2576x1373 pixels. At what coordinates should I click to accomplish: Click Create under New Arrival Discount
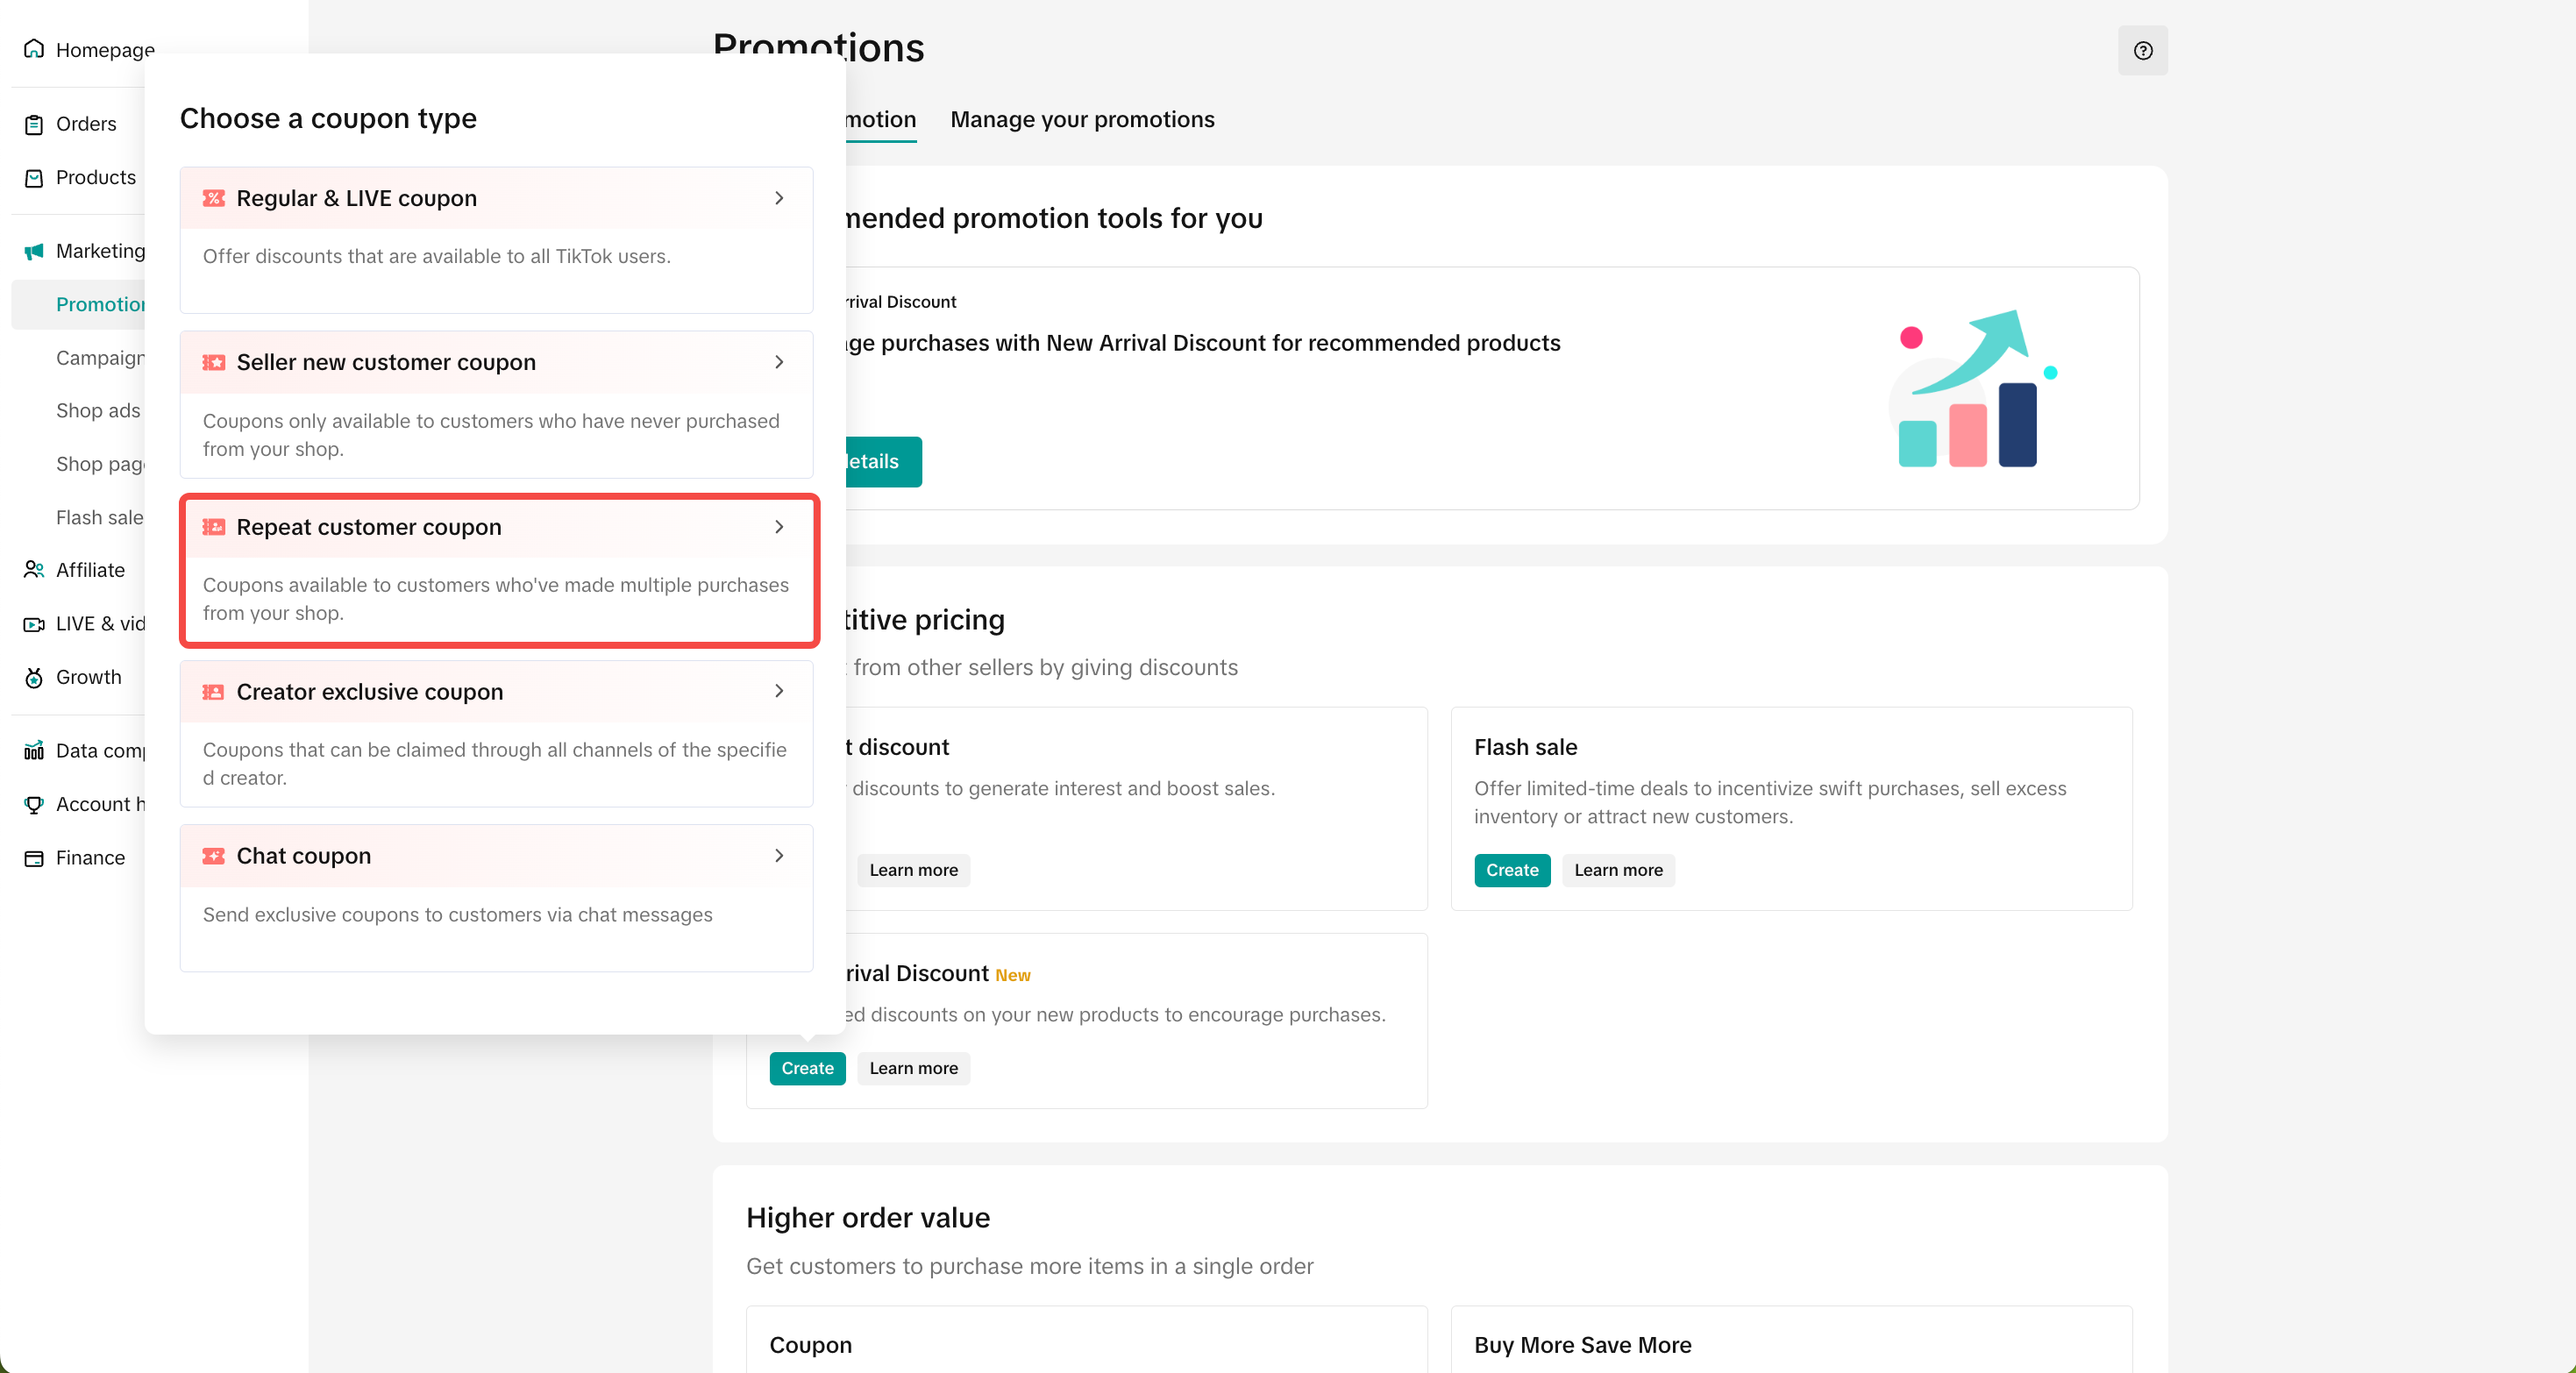click(x=807, y=1068)
